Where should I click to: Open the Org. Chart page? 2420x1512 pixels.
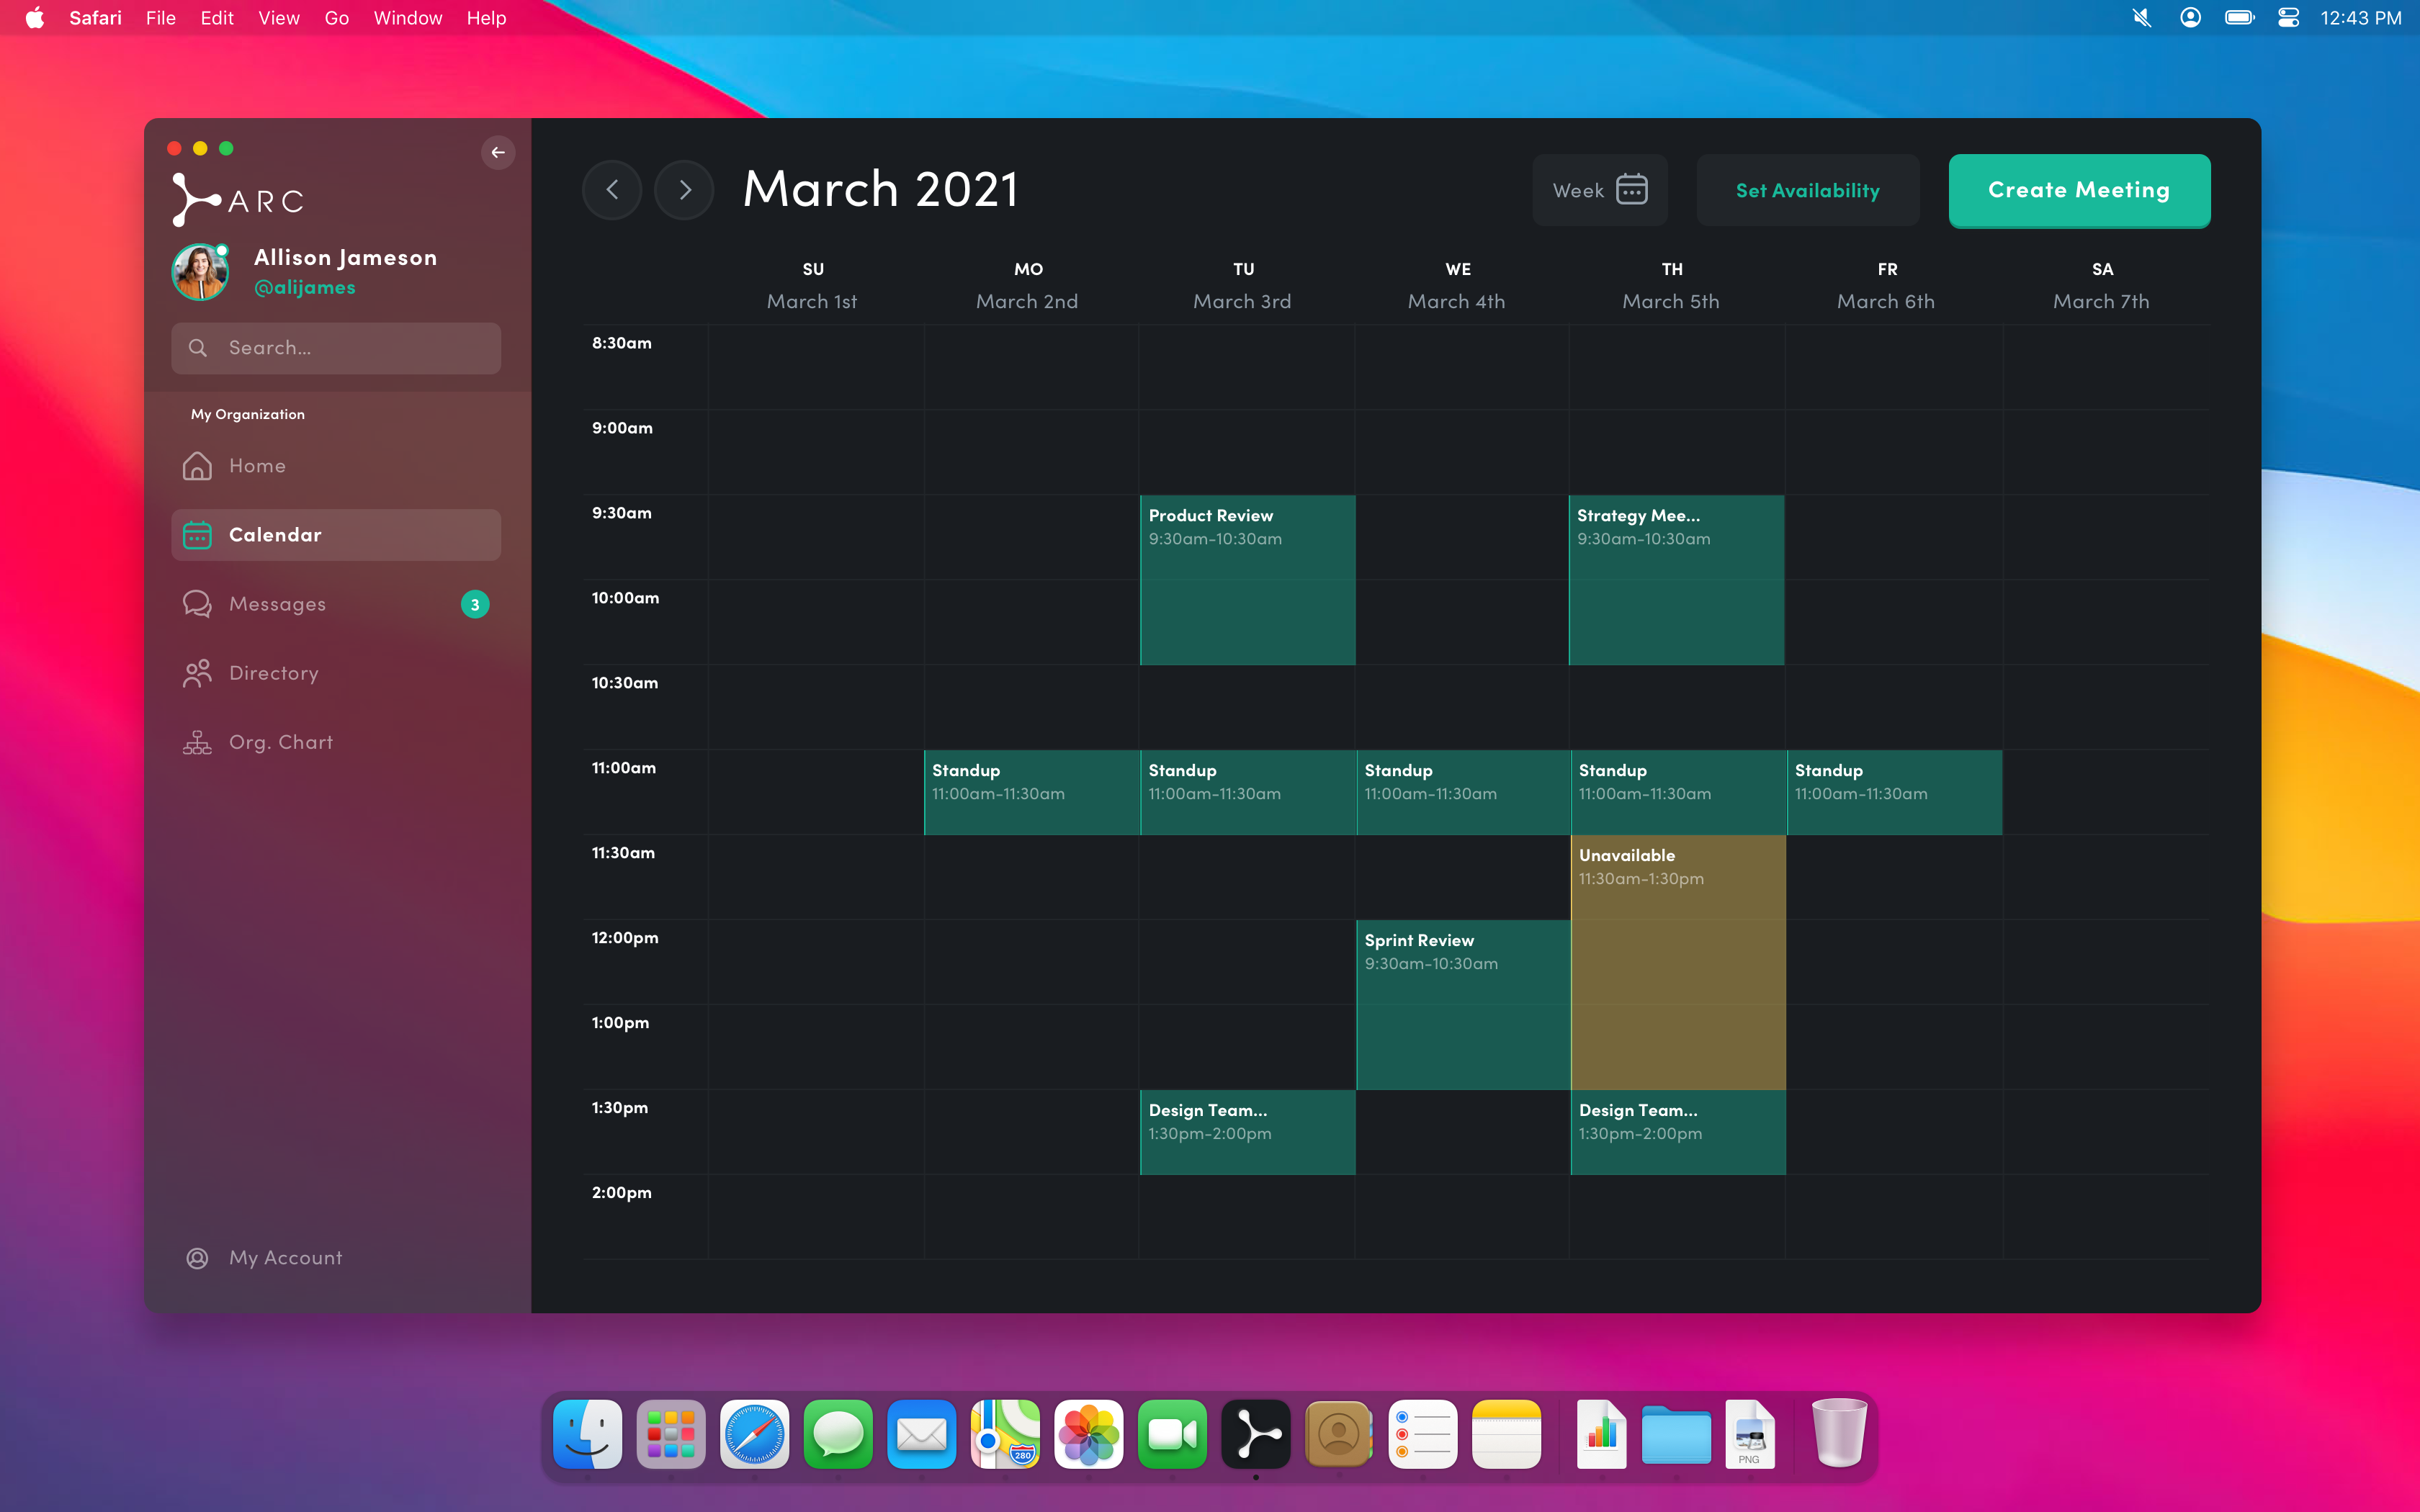[x=280, y=742]
